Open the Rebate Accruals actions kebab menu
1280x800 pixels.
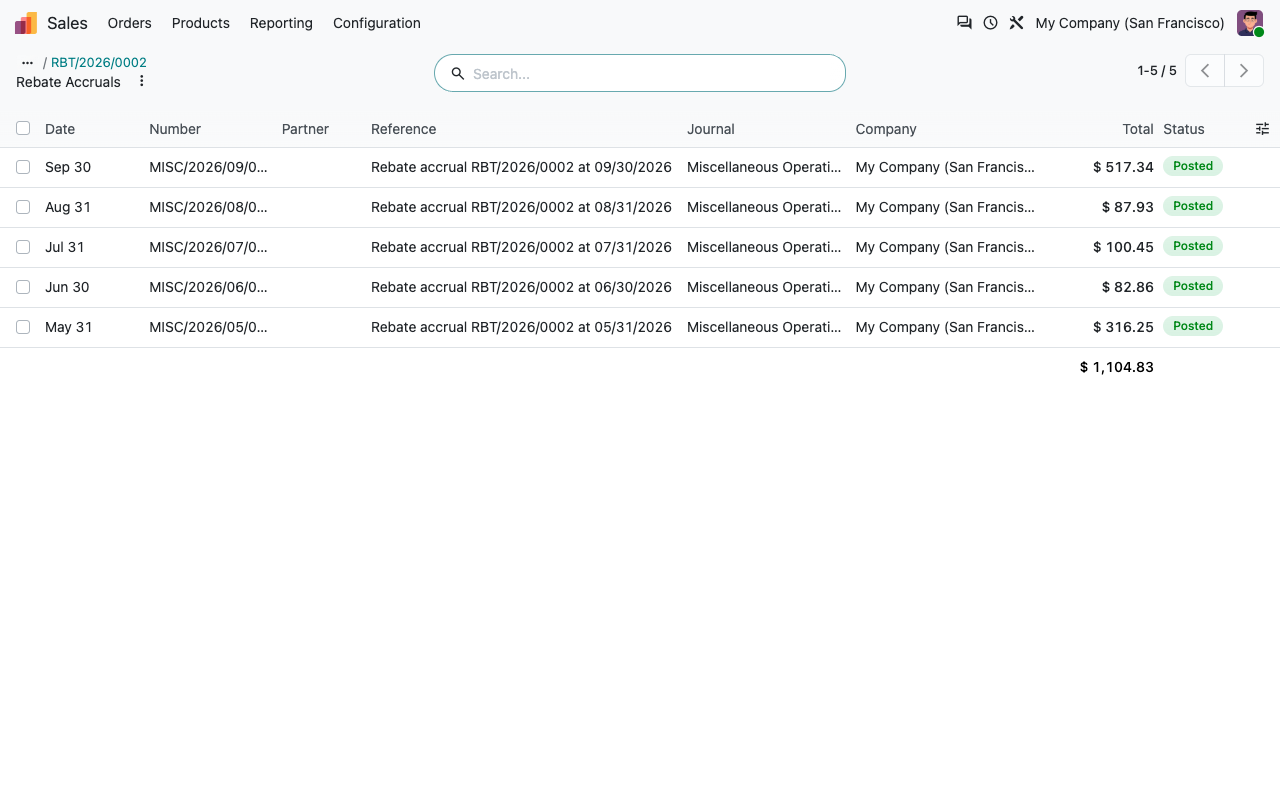141,81
